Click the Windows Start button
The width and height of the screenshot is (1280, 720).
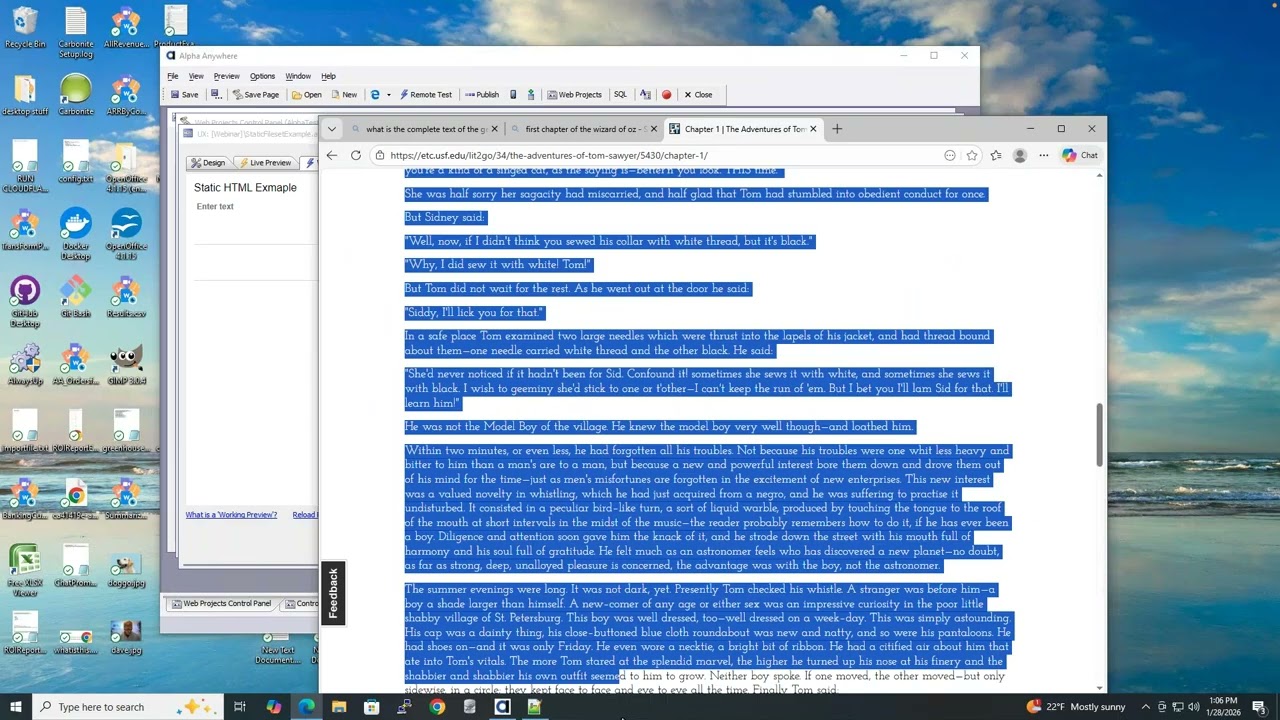pyautogui.click(x=16, y=707)
